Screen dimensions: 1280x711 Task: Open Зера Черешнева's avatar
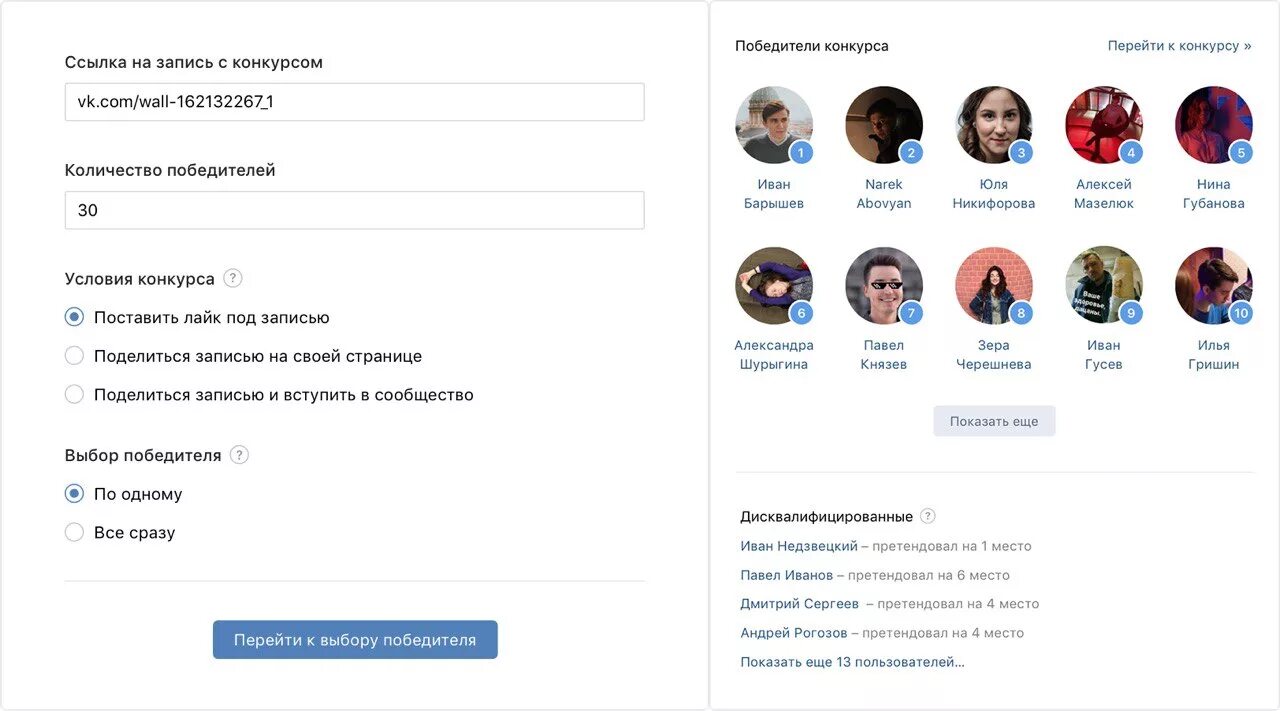[x=993, y=286]
